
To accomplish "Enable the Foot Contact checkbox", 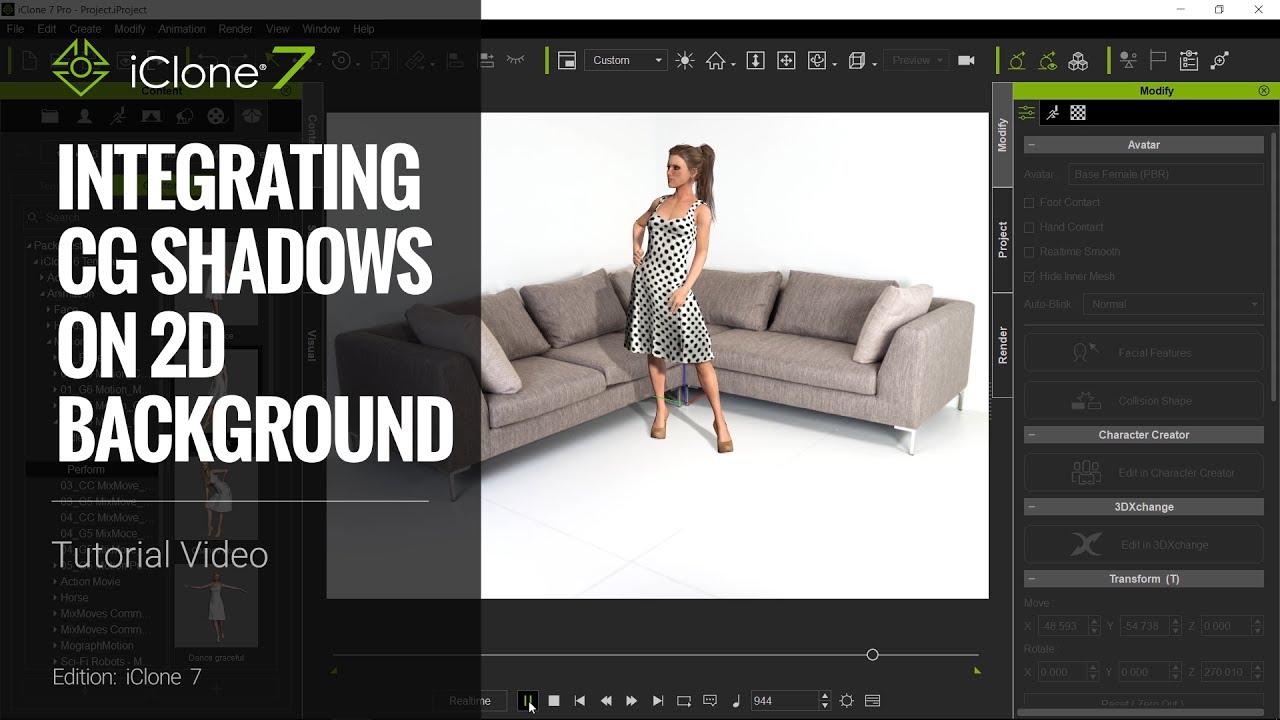I will tap(1029, 202).
